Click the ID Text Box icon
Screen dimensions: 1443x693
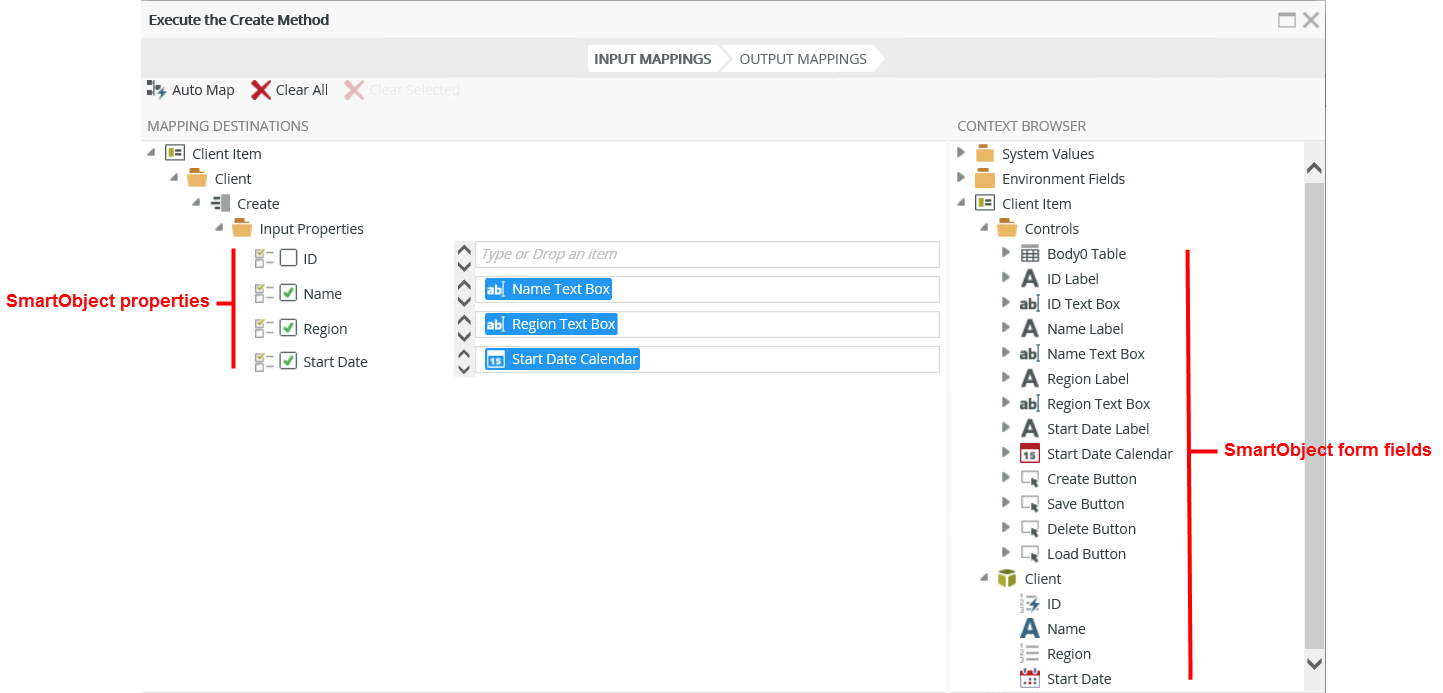point(1029,304)
